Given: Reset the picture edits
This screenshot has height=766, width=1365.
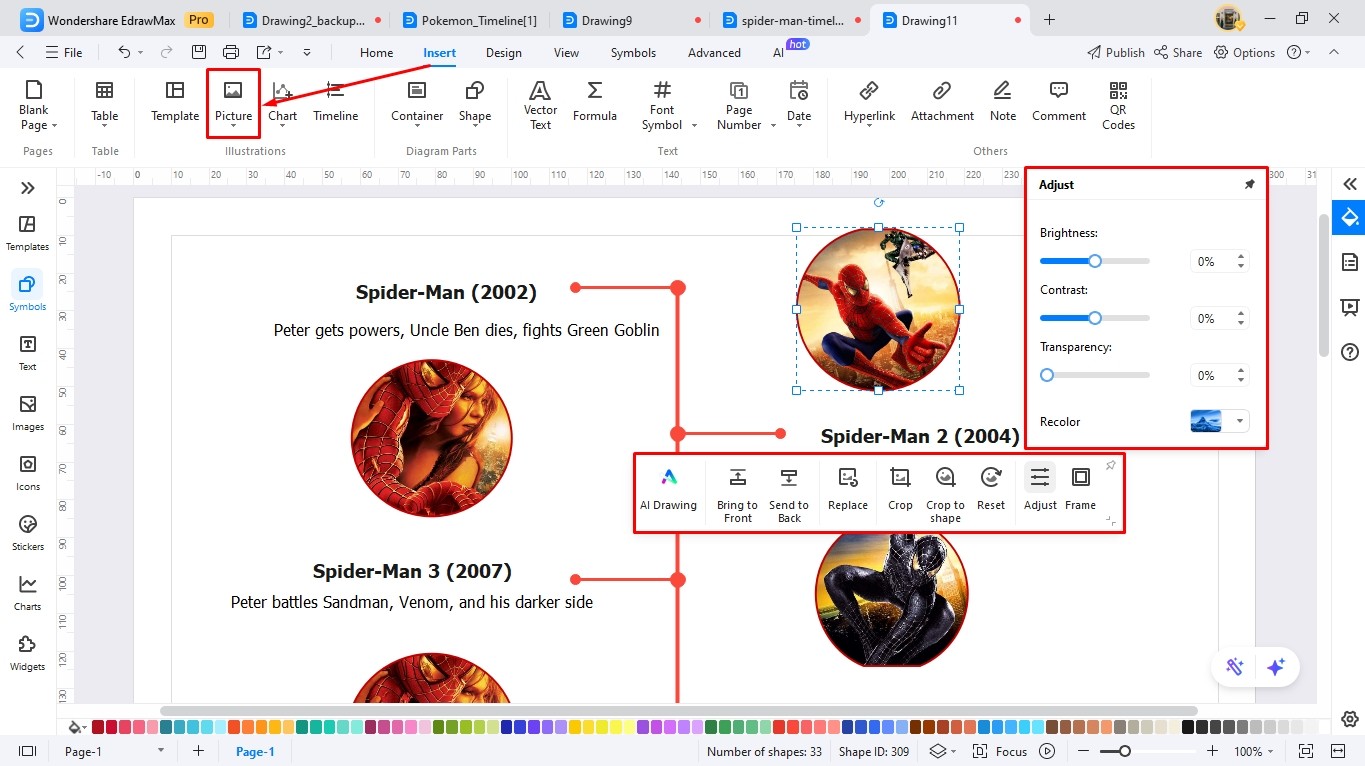Looking at the screenshot, I should (991, 490).
